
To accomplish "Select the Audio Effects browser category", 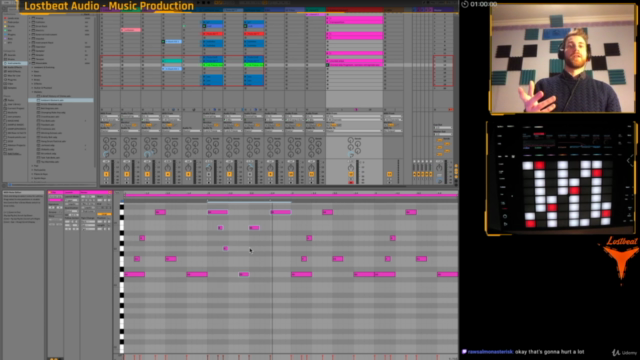I will pos(15,67).
